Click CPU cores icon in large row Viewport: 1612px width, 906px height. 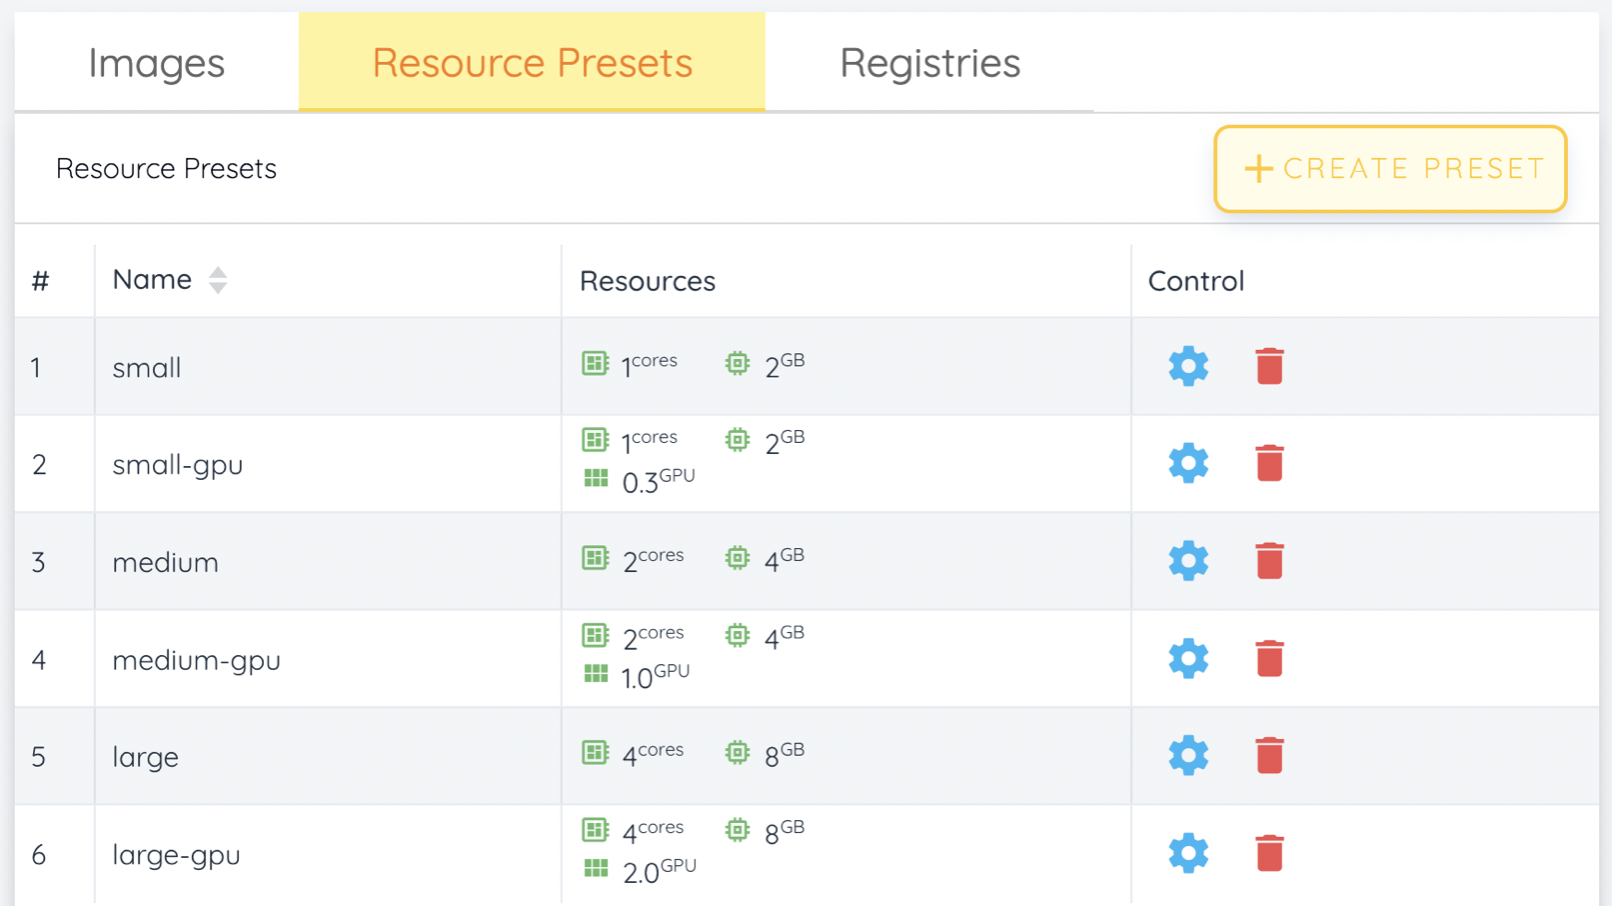coord(595,752)
